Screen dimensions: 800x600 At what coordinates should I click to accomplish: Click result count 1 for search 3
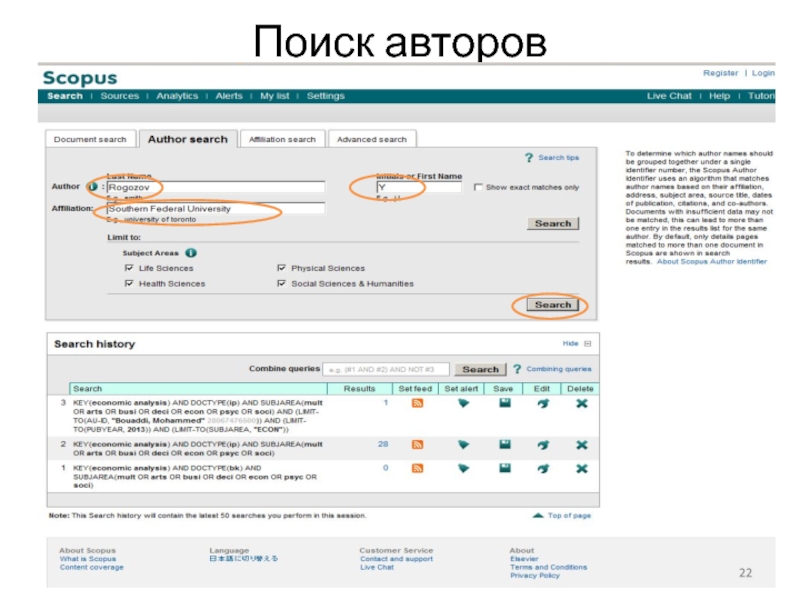pyautogui.click(x=386, y=403)
